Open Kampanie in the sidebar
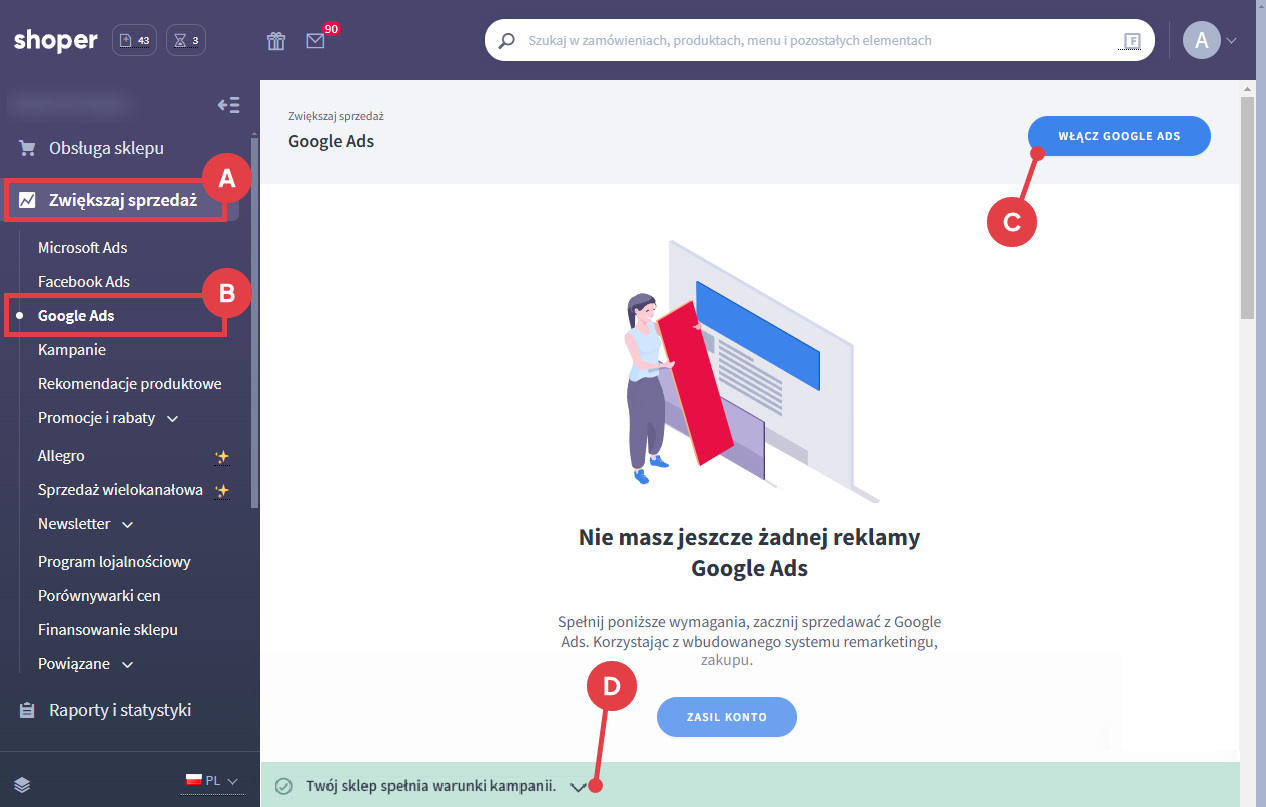Image resolution: width=1266 pixels, height=807 pixels. pyautogui.click(x=72, y=349)
